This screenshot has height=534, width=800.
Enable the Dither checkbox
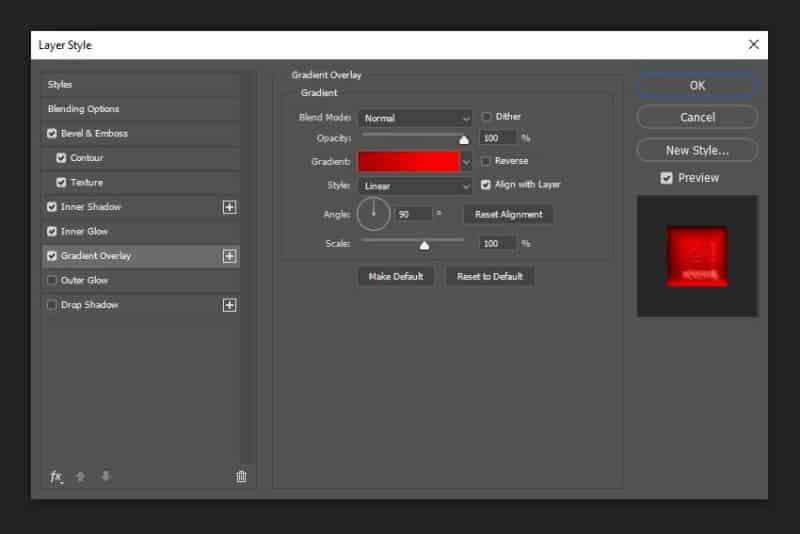click(486, 117)
